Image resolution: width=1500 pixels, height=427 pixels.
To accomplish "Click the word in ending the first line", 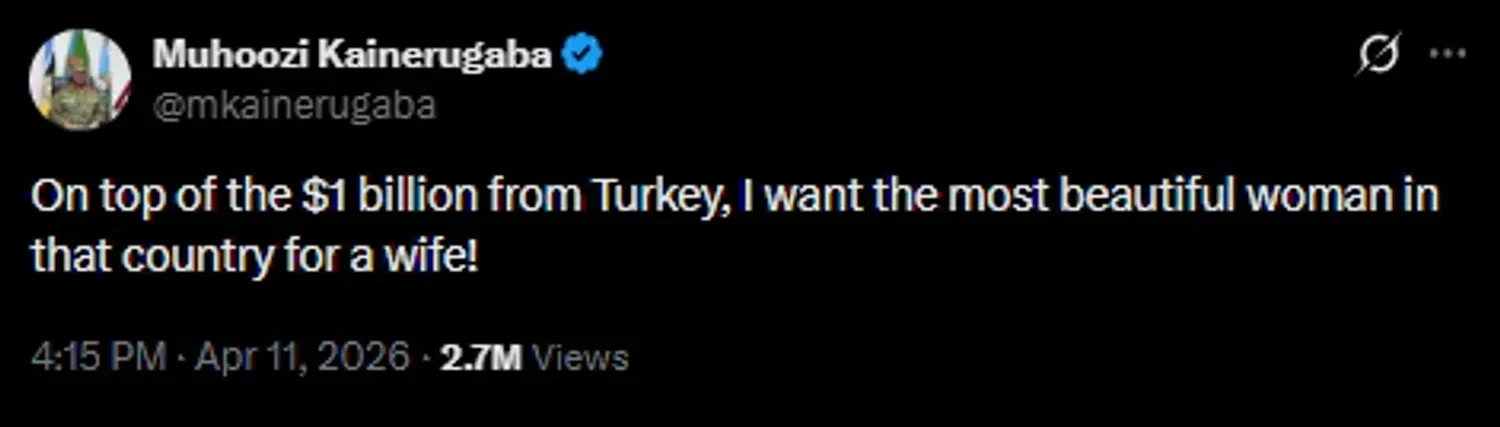I will (1423, 198).
